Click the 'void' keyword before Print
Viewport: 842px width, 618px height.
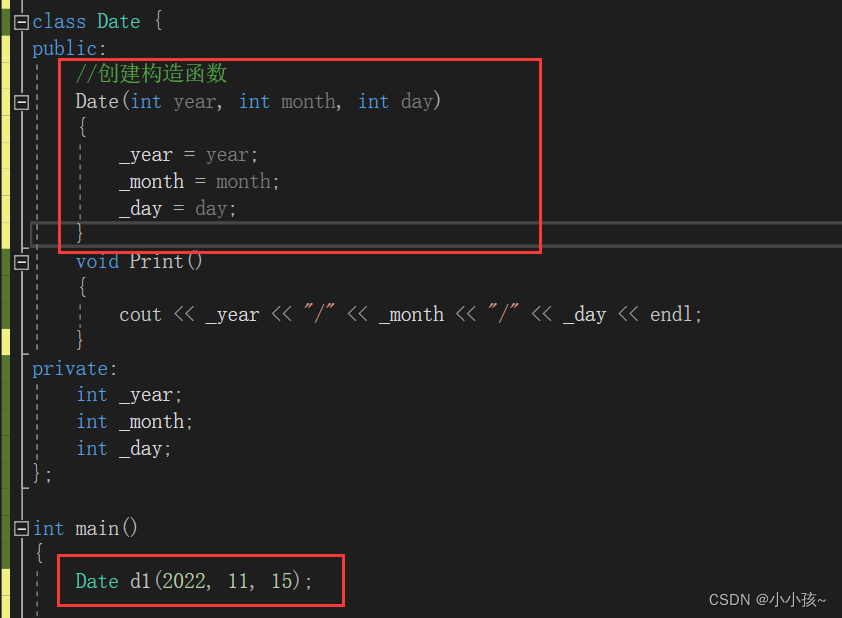click(97, 261)
